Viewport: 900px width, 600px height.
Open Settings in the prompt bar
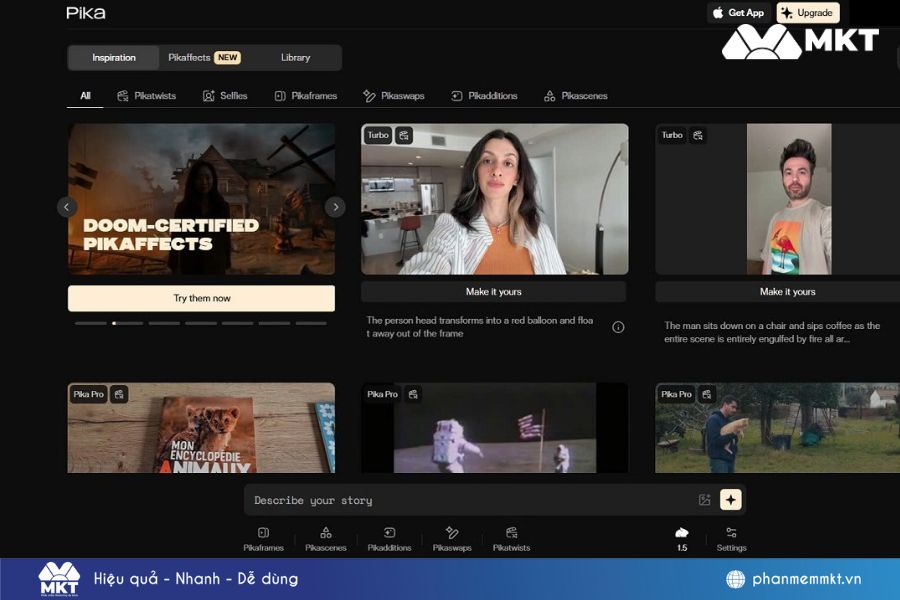[731, 539]
